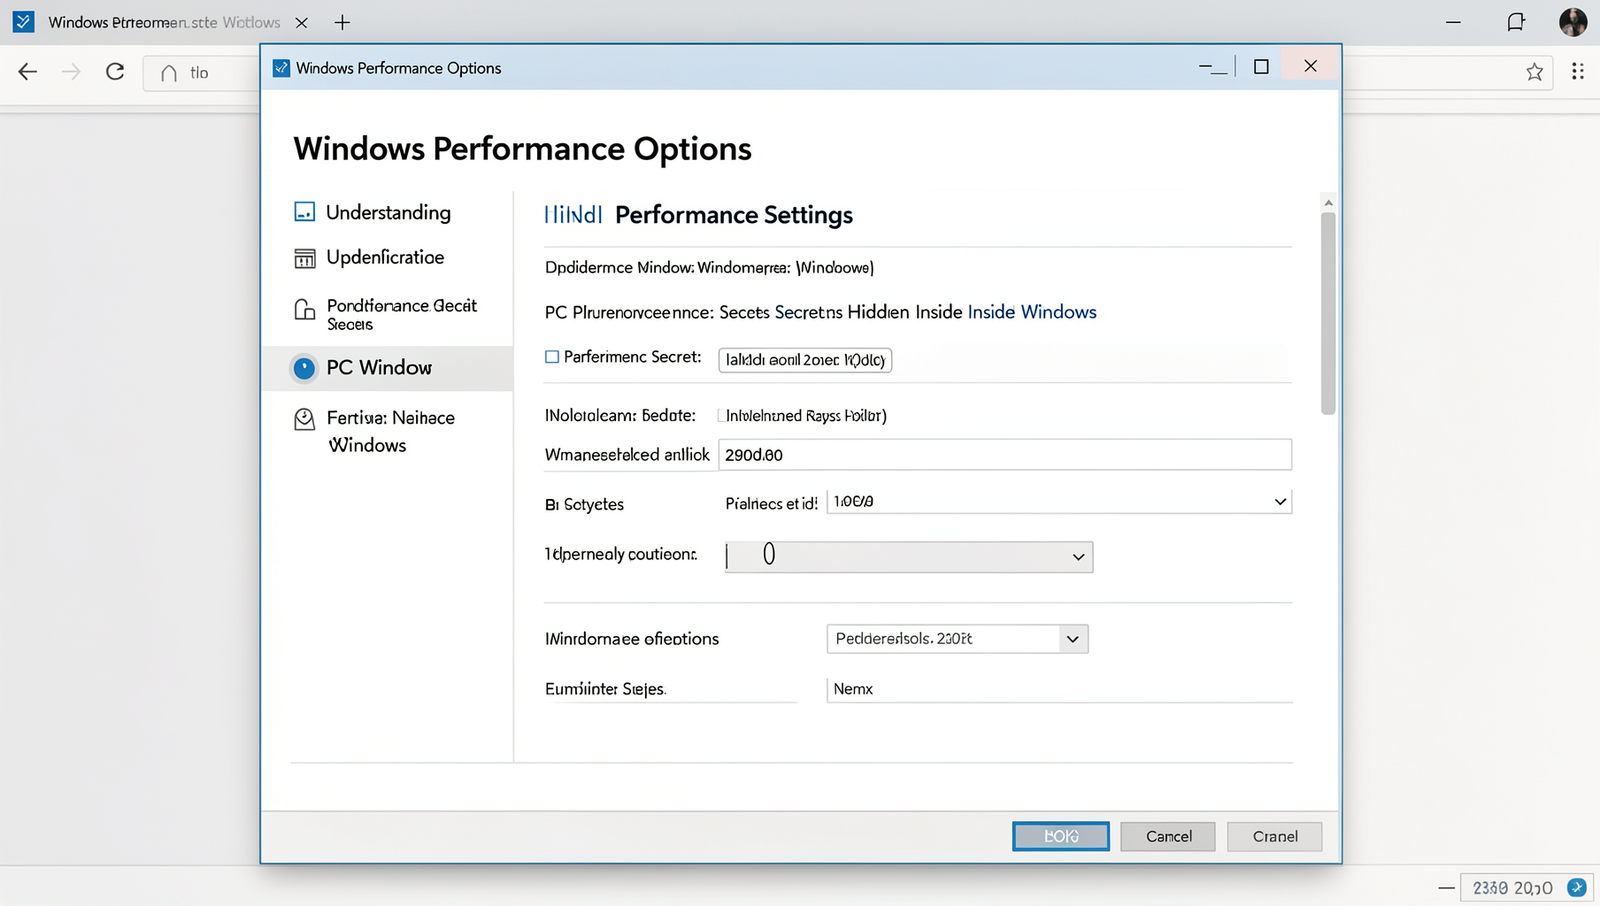Click the Cranel button
The height and width of the screenshot is (906, 1600).
pyautogui.click(x=1275, y=836)
